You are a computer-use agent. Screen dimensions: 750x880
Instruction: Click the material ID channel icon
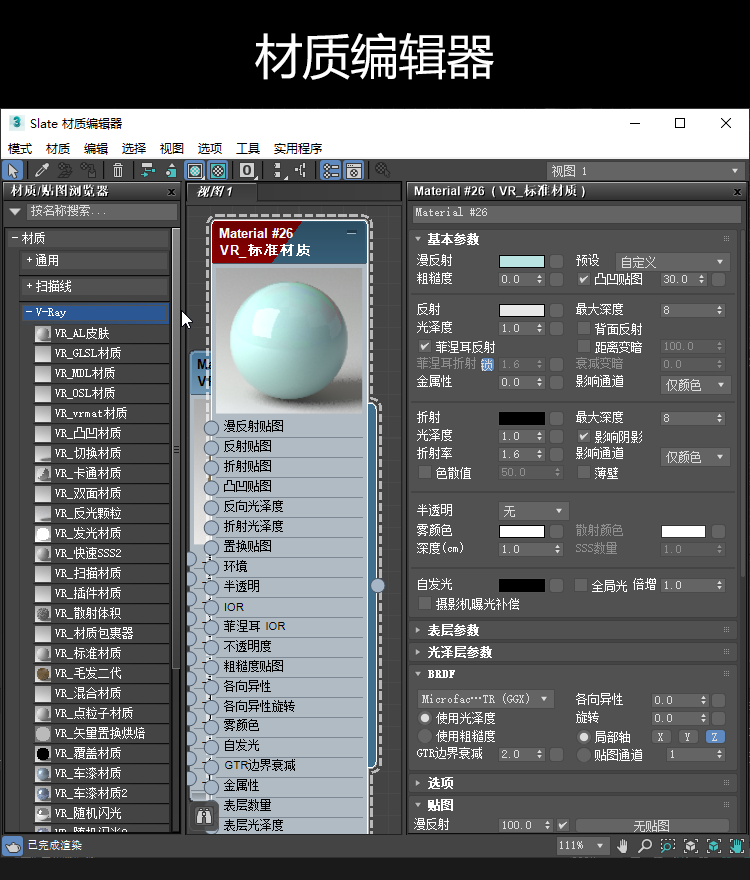tap(247, 170)
